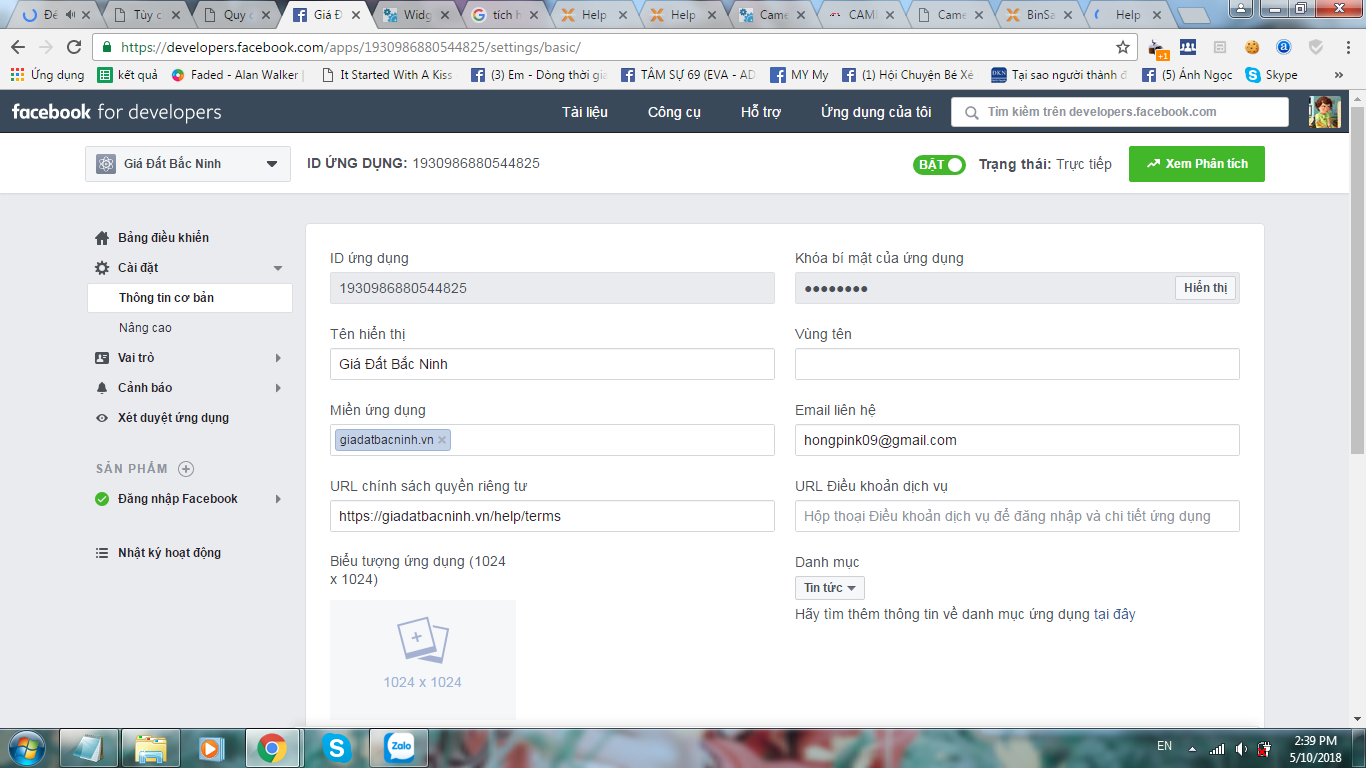This screenshot has height=768, width=1366.
Task: Open the Giá Đất Bắc Ninh app selector
Action: point(187,164)
